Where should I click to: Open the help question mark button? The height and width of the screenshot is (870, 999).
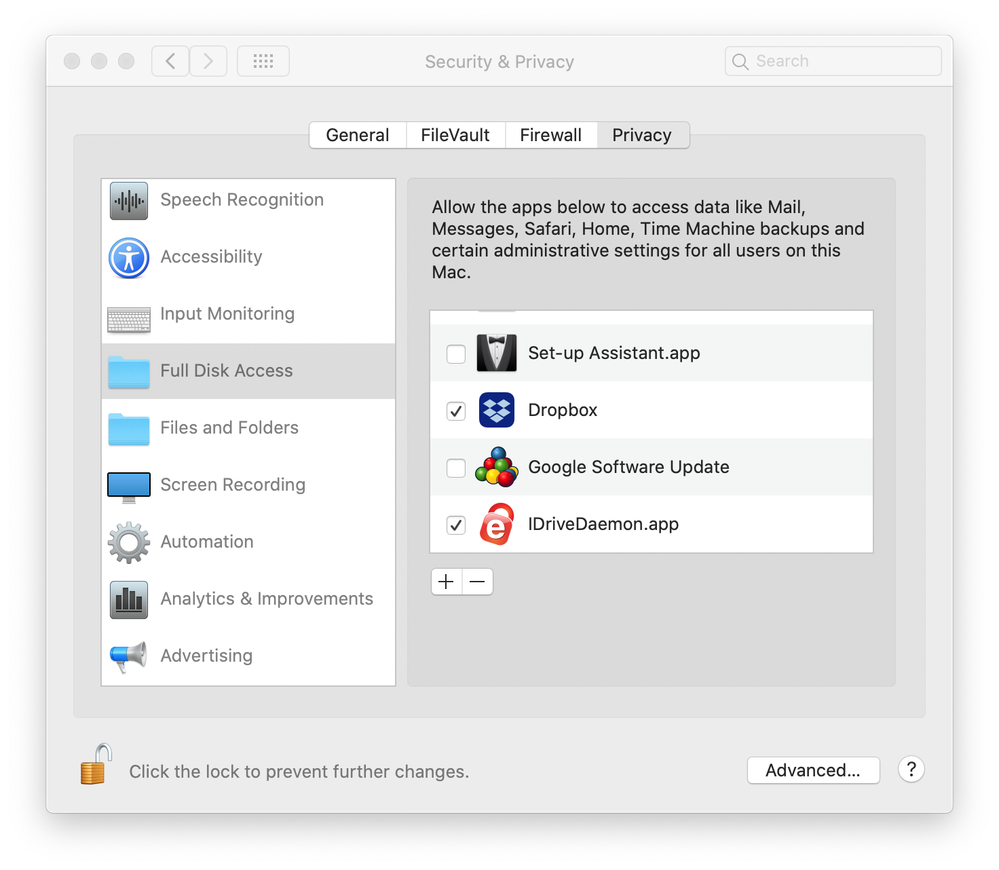pos(910,769)
